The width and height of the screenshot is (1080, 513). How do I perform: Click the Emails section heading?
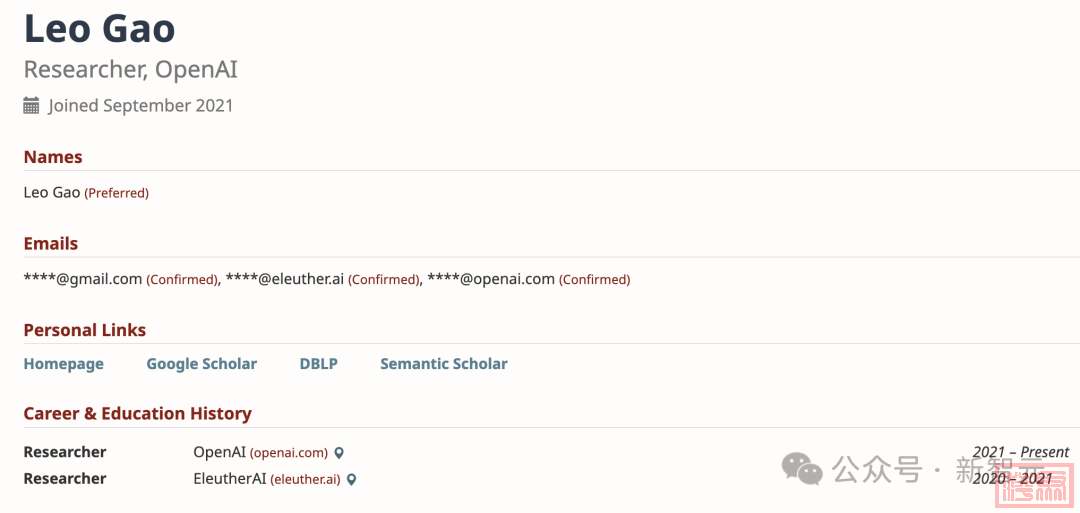pos(50,243)
